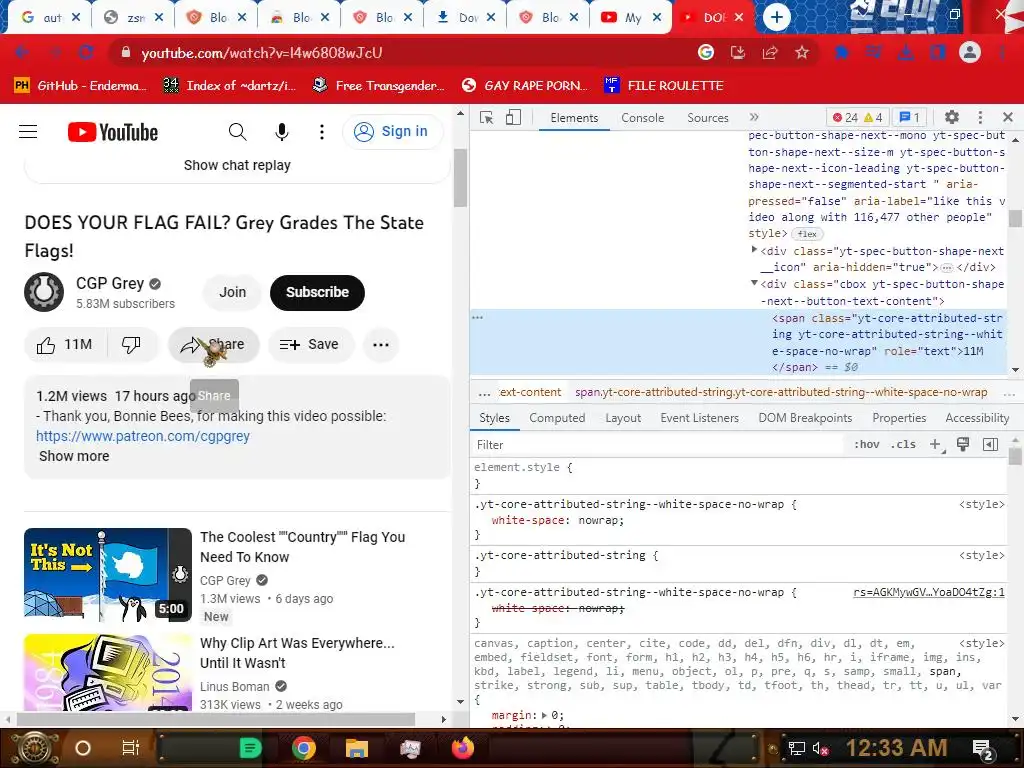Switch to Sources tab
Viewport: 1024px width, 768px height.
pos(707,118)
